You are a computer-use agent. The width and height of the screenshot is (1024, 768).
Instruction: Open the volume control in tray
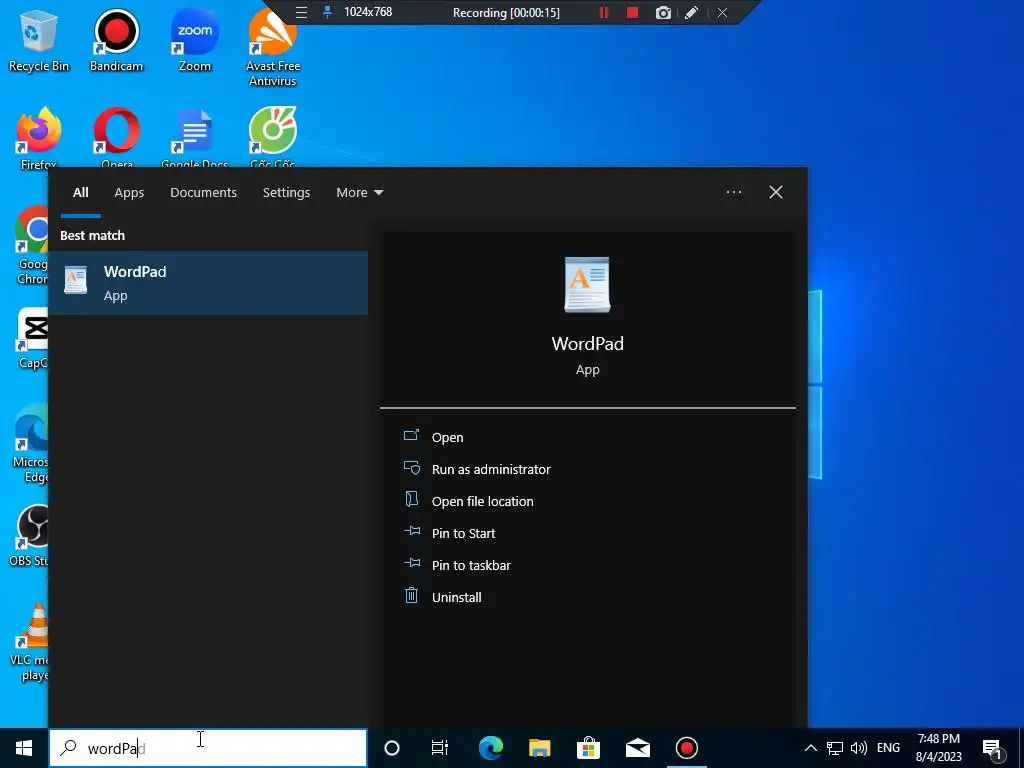859,748
